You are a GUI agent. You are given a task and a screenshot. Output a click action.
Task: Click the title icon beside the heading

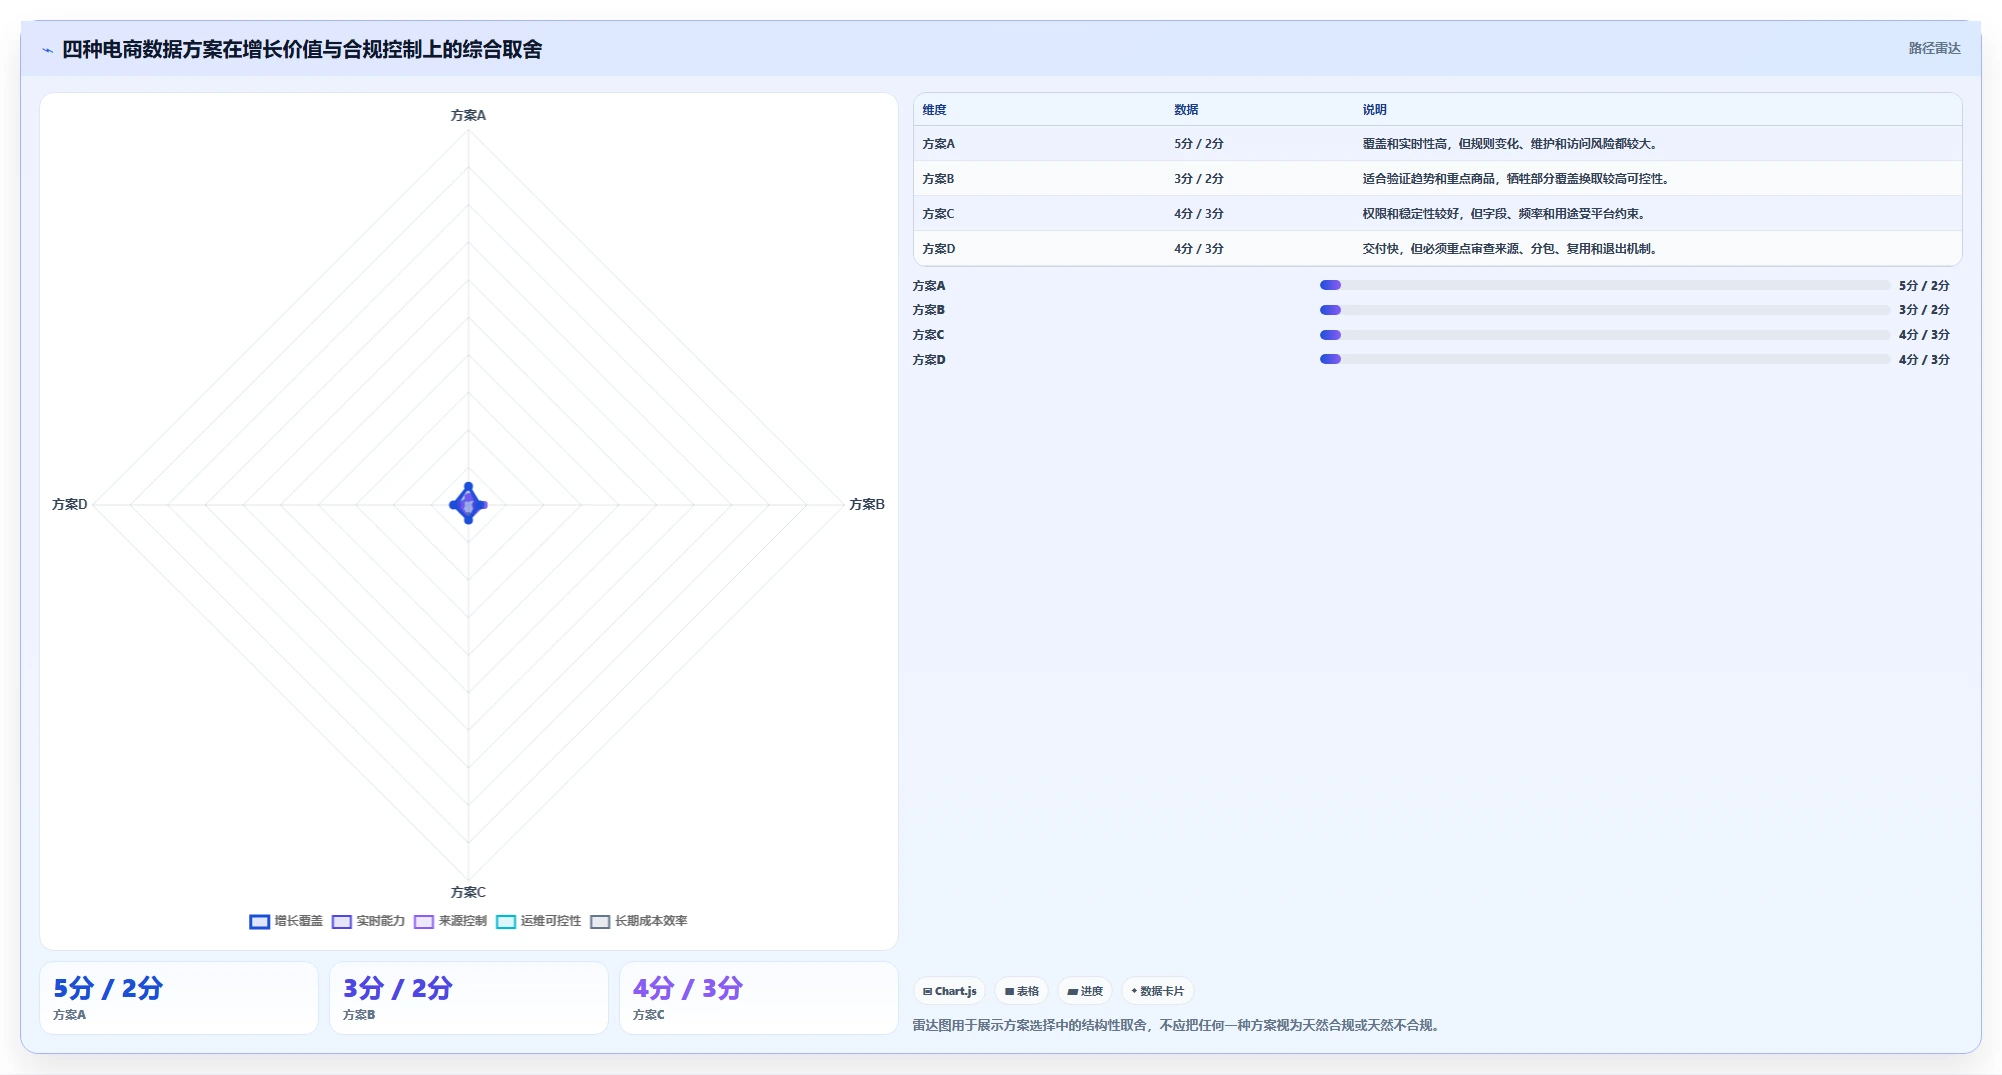coord(47,50)
